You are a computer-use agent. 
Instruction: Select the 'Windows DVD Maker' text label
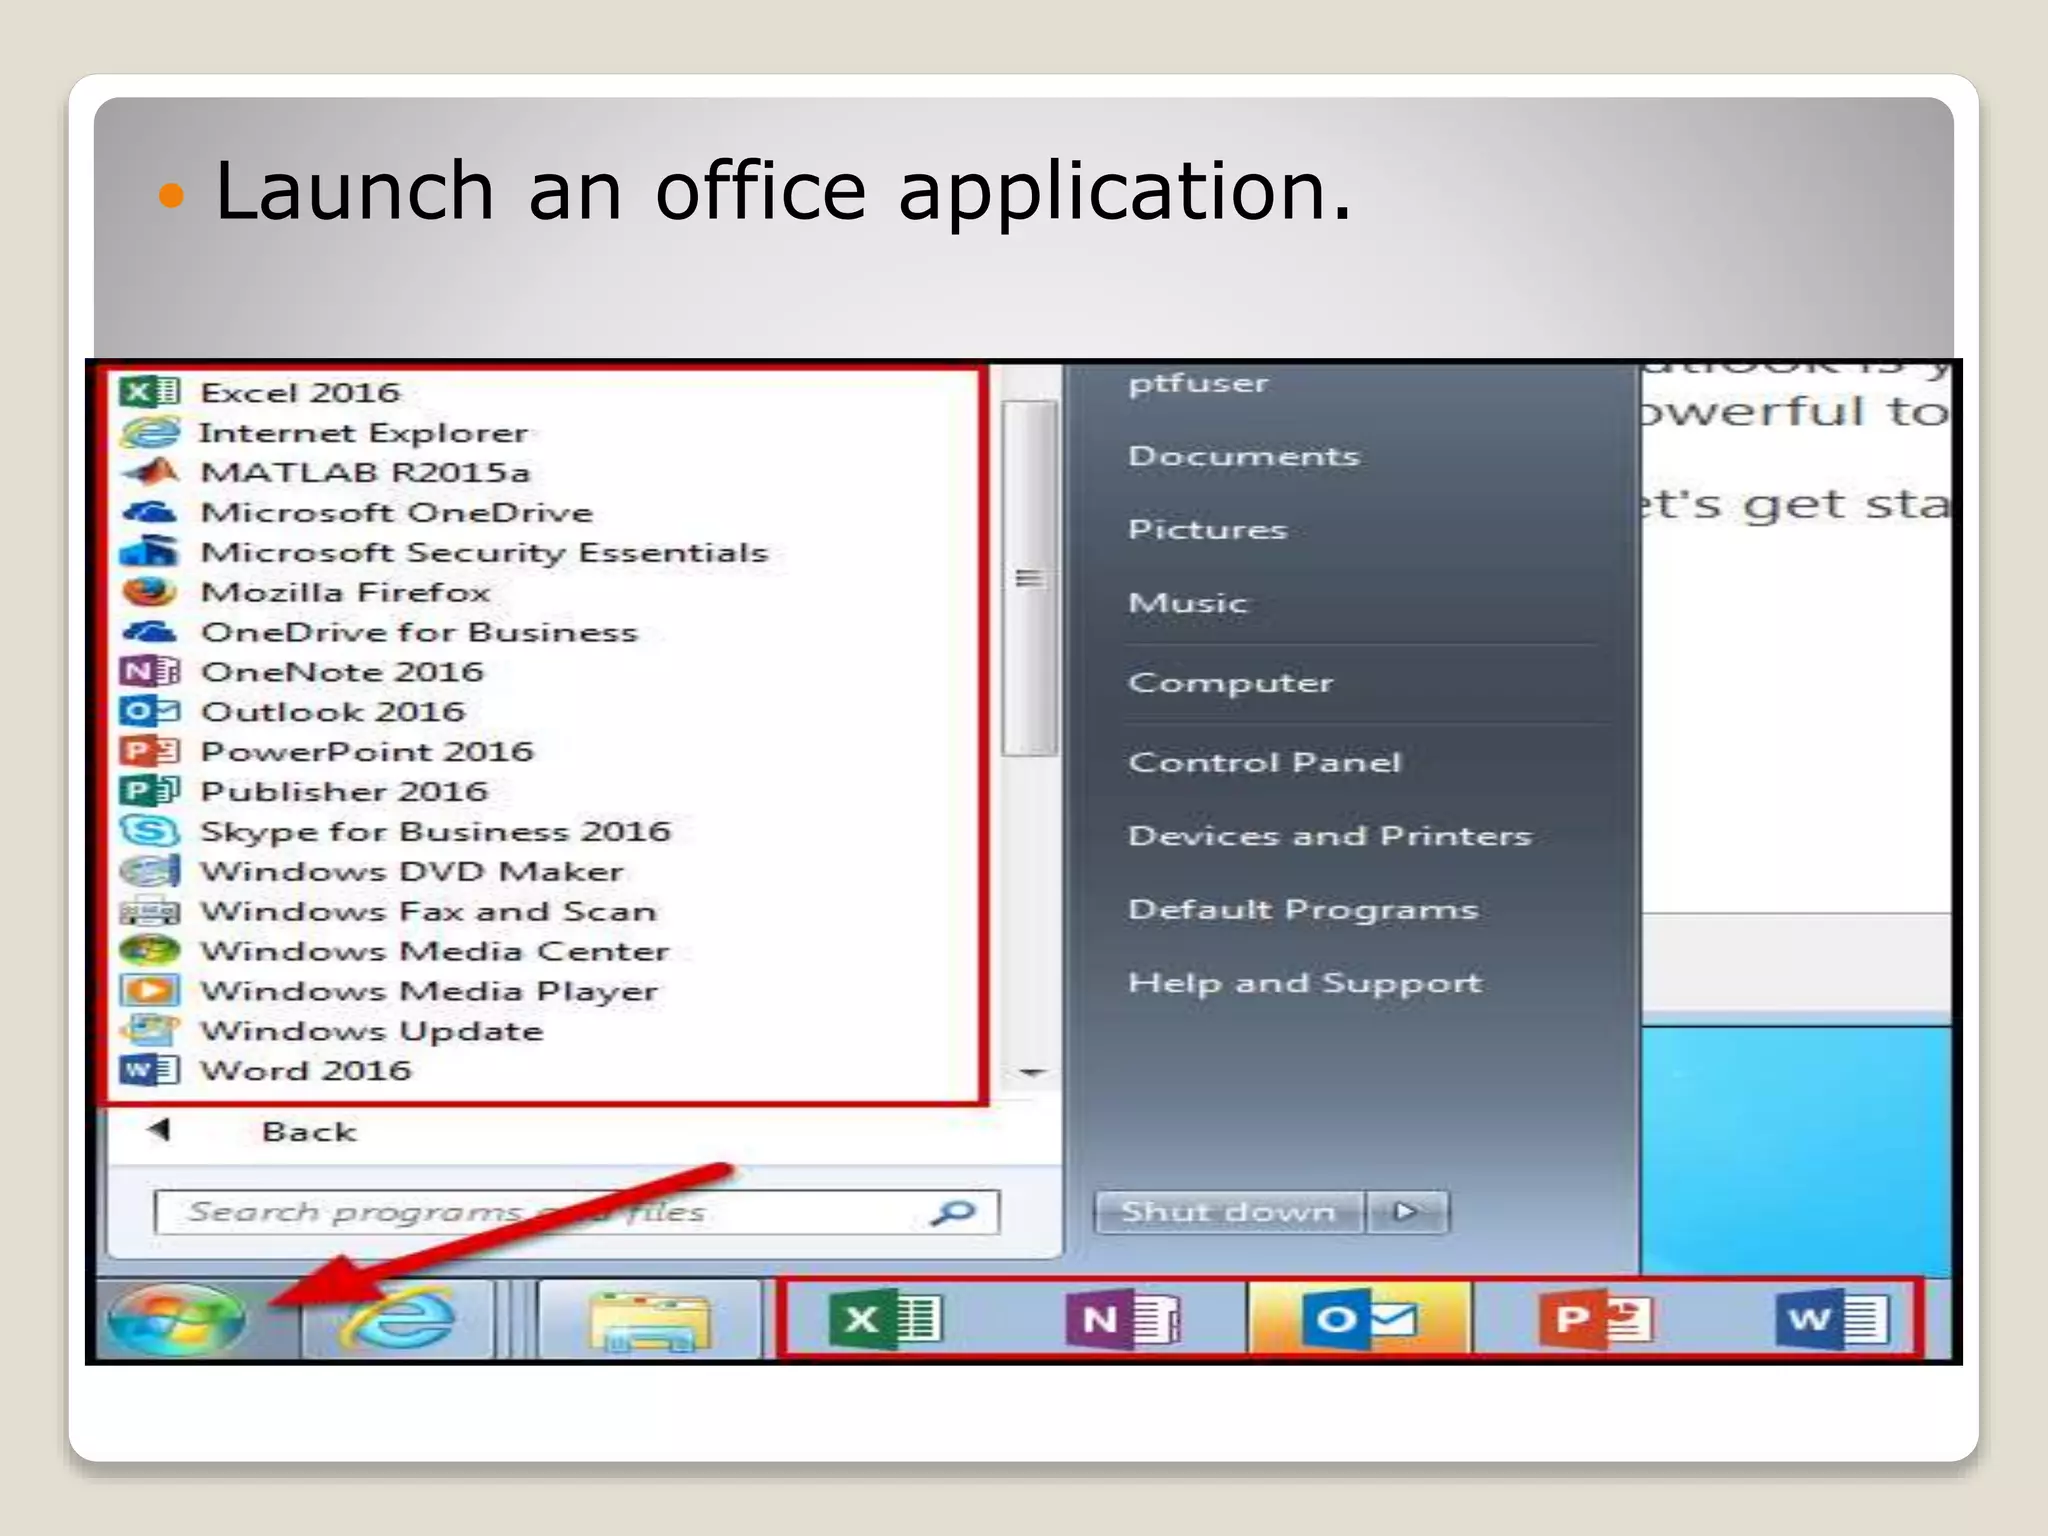pyautogui.click(x=411, y=872)
